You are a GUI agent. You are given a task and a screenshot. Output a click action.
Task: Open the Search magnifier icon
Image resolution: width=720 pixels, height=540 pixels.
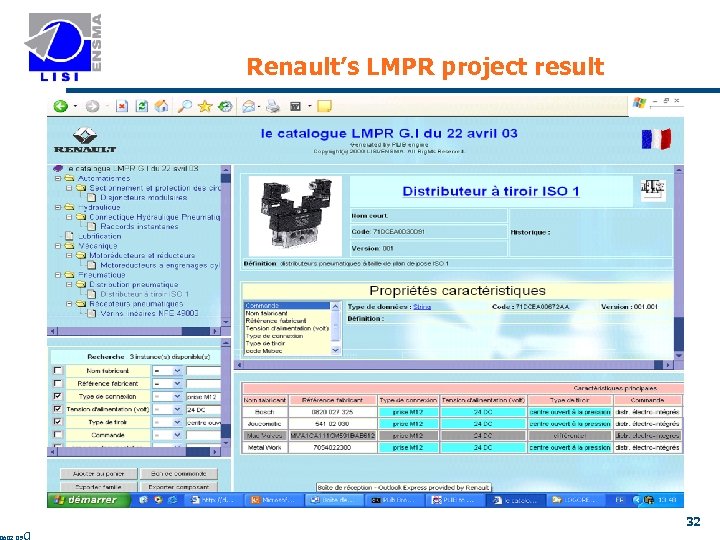(185, 107)
